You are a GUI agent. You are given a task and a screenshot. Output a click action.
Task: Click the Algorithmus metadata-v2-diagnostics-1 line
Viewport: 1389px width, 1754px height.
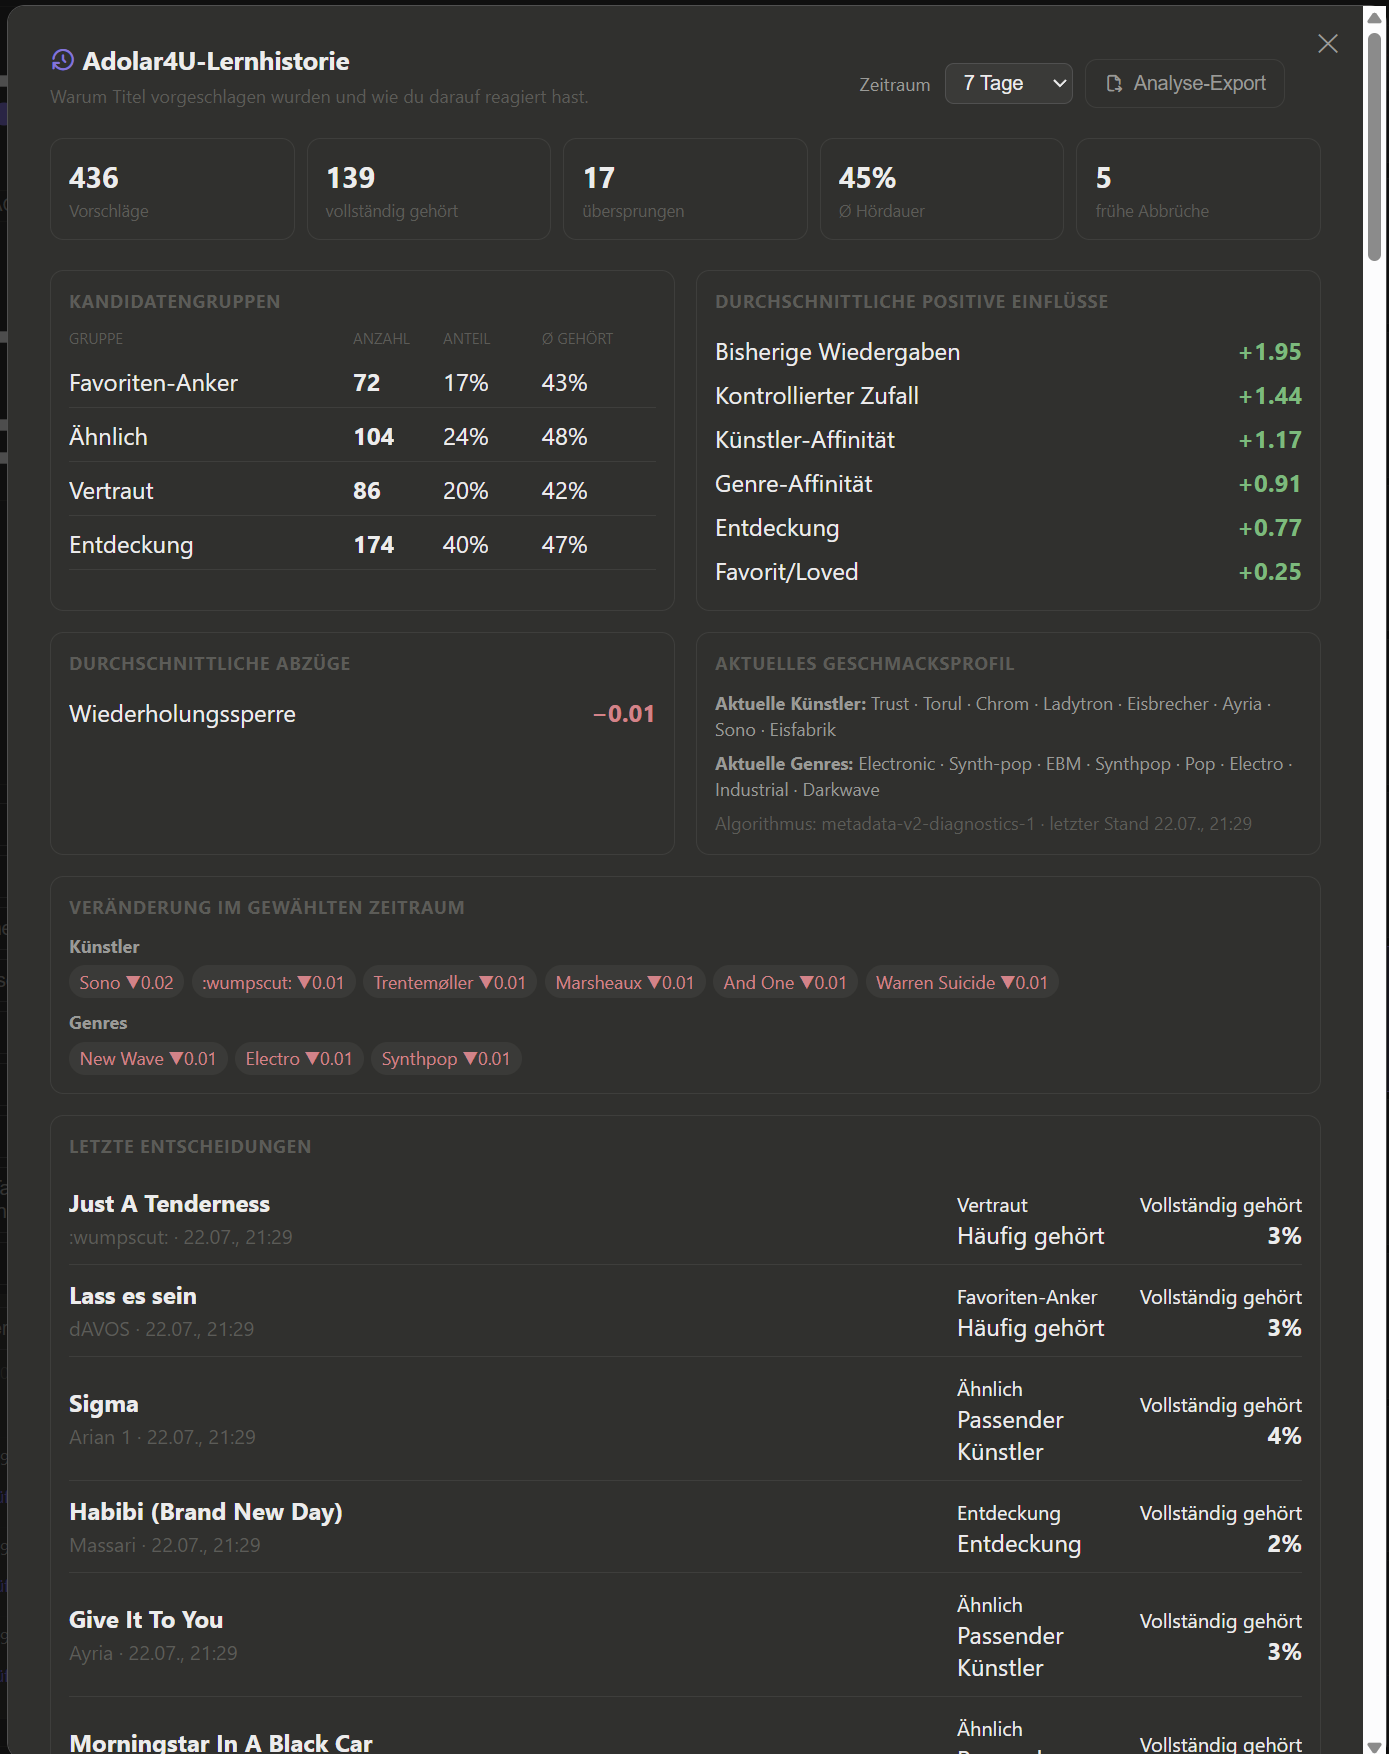click(x=983, y=824)
